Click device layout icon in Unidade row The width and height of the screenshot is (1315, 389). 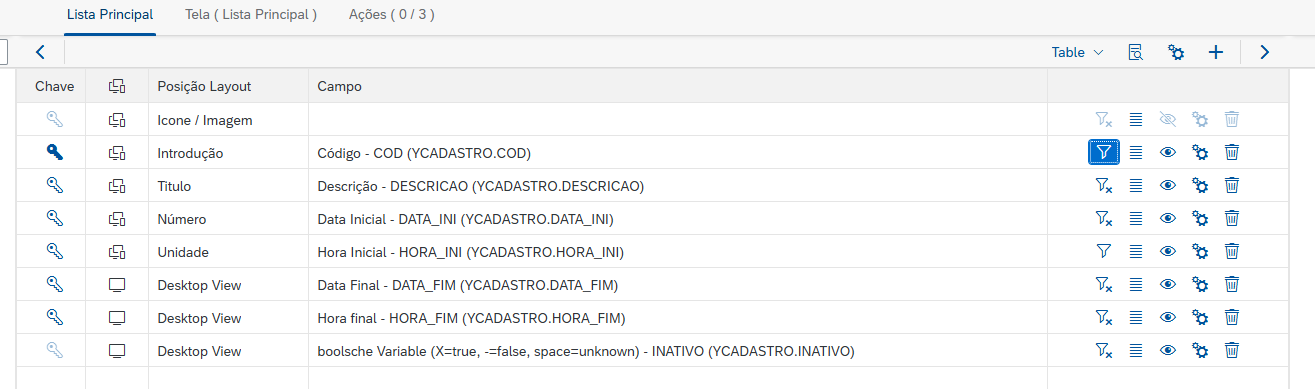[117, 252]
